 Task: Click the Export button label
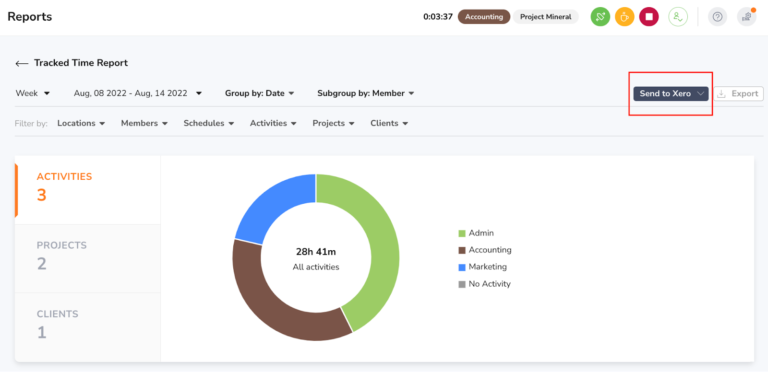click(x=744, y=93)
